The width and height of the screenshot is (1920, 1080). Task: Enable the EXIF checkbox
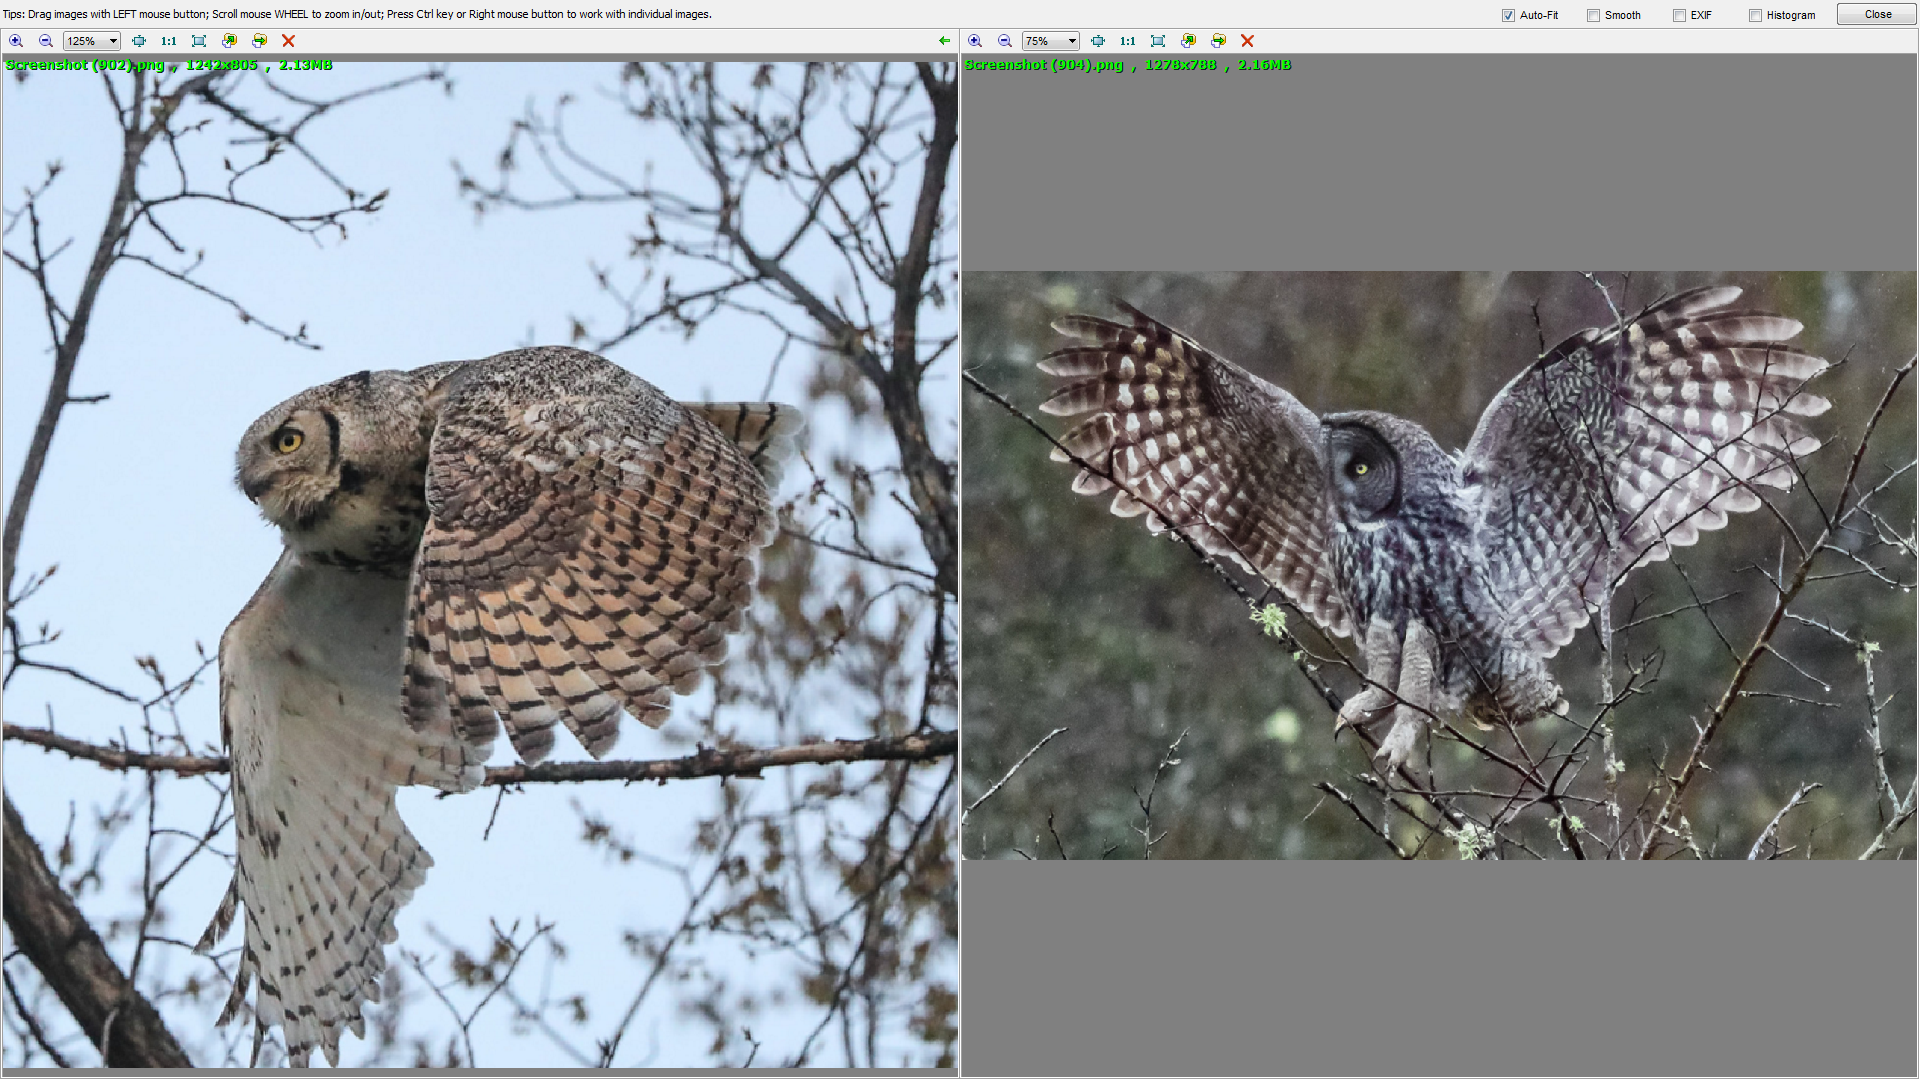click(1679, 15)
